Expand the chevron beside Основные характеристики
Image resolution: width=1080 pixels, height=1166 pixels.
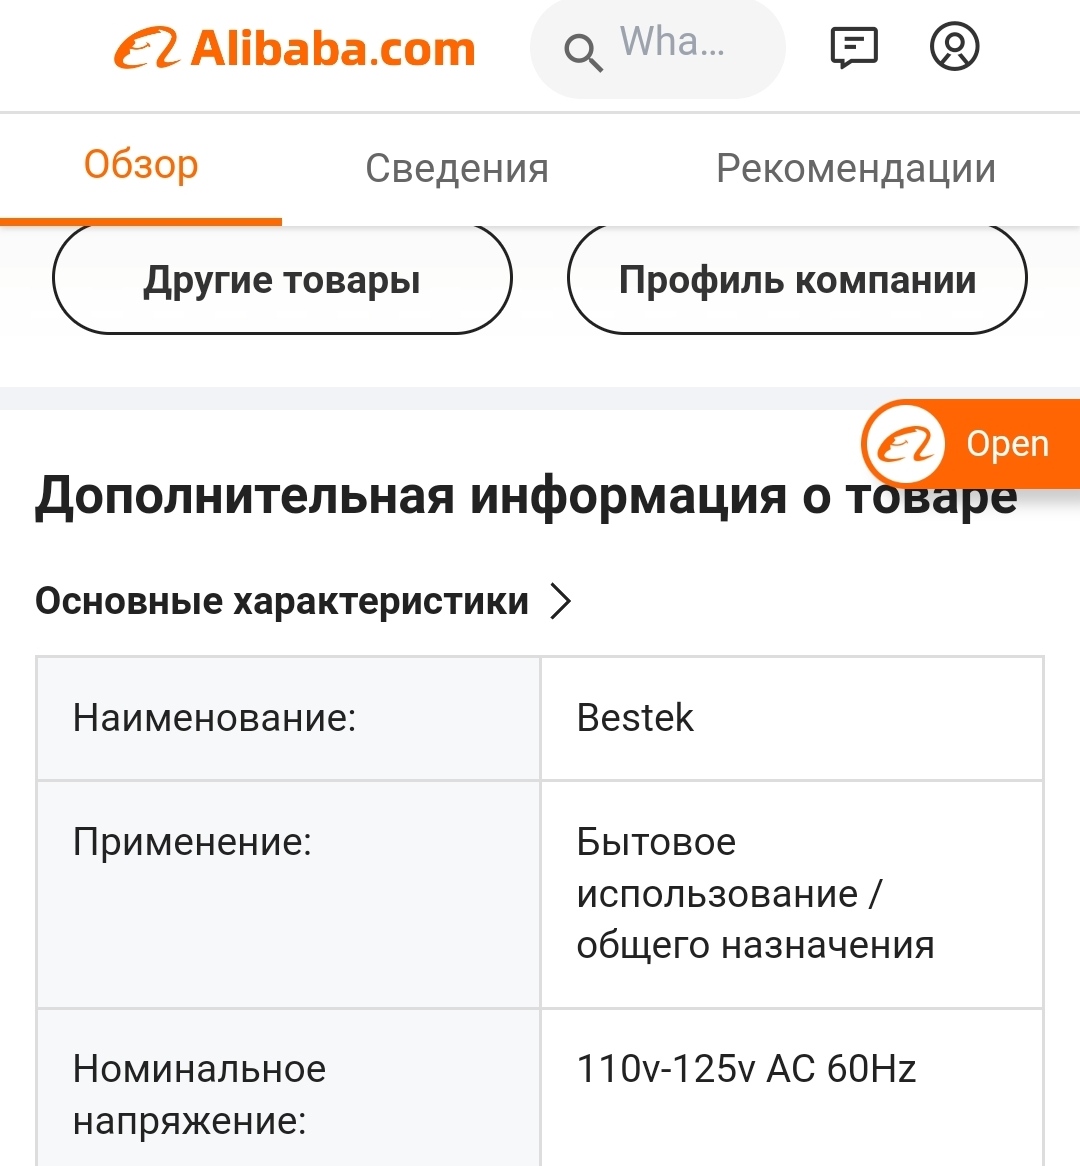coord(562,601)
